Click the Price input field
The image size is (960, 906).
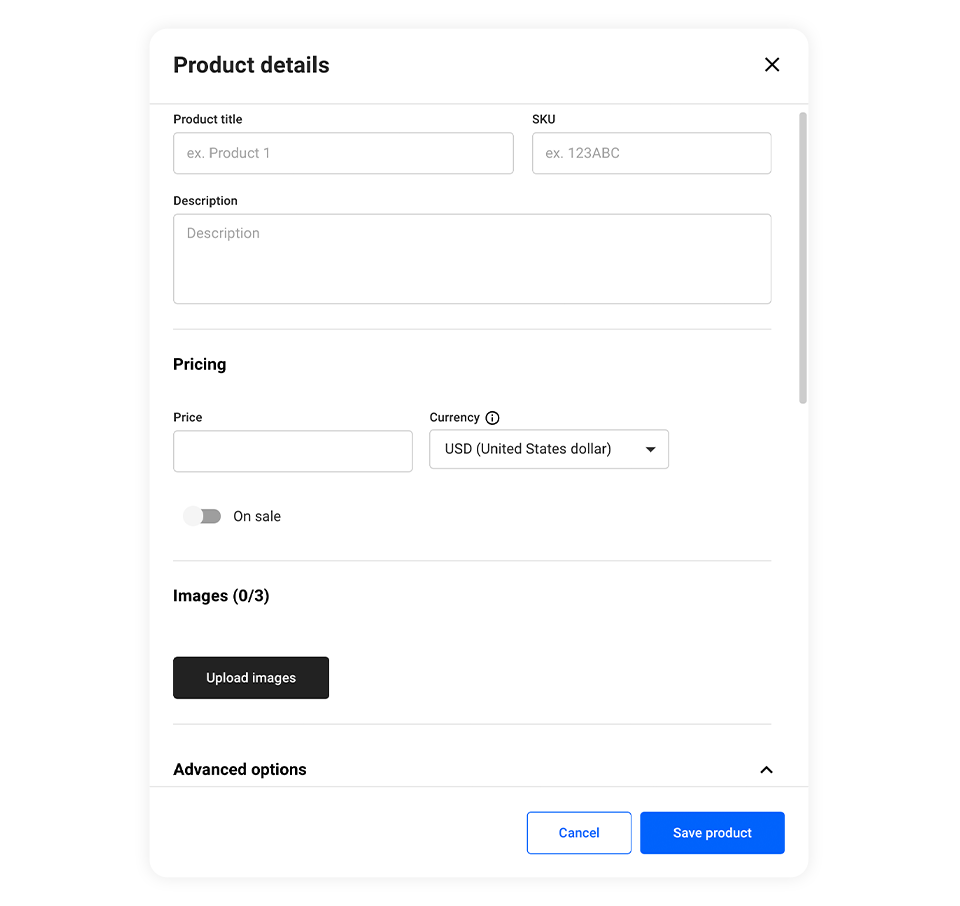click(x=292, y=451)
